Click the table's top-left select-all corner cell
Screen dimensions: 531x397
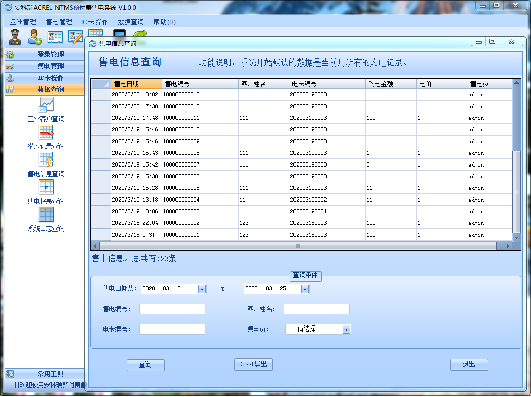[101, 84]
